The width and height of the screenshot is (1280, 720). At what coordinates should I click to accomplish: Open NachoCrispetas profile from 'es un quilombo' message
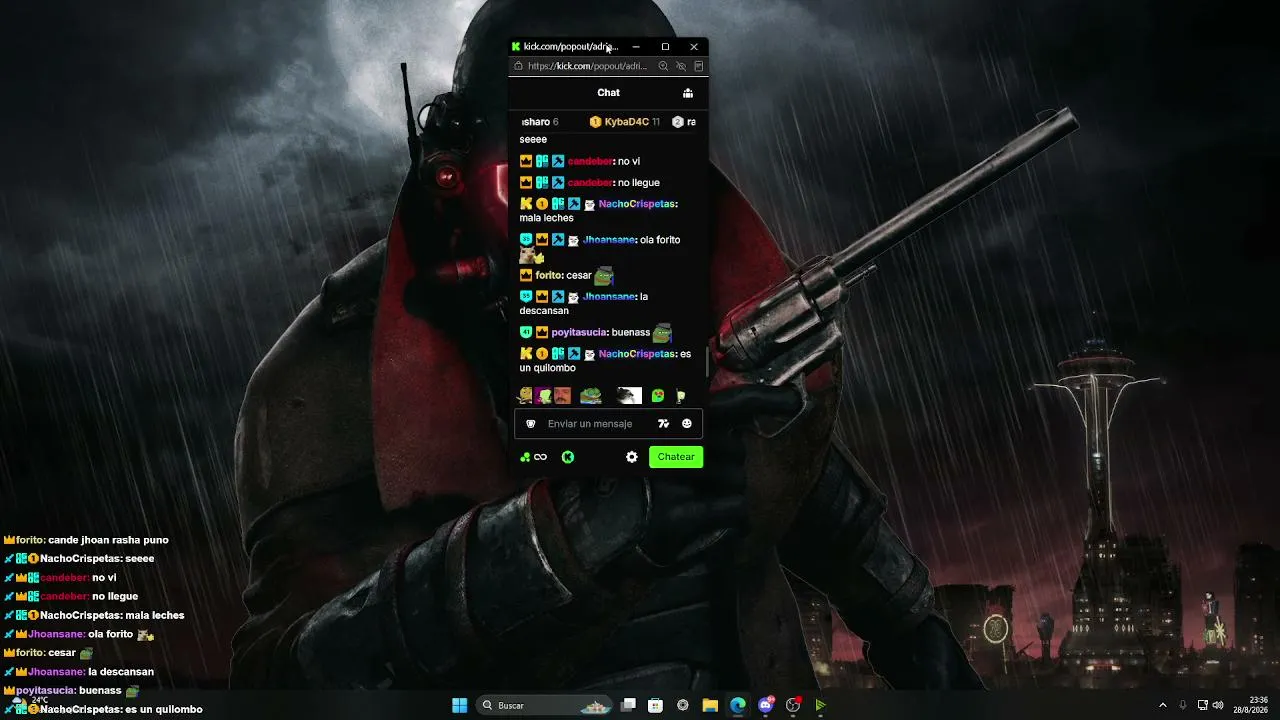tap(637, 354)
